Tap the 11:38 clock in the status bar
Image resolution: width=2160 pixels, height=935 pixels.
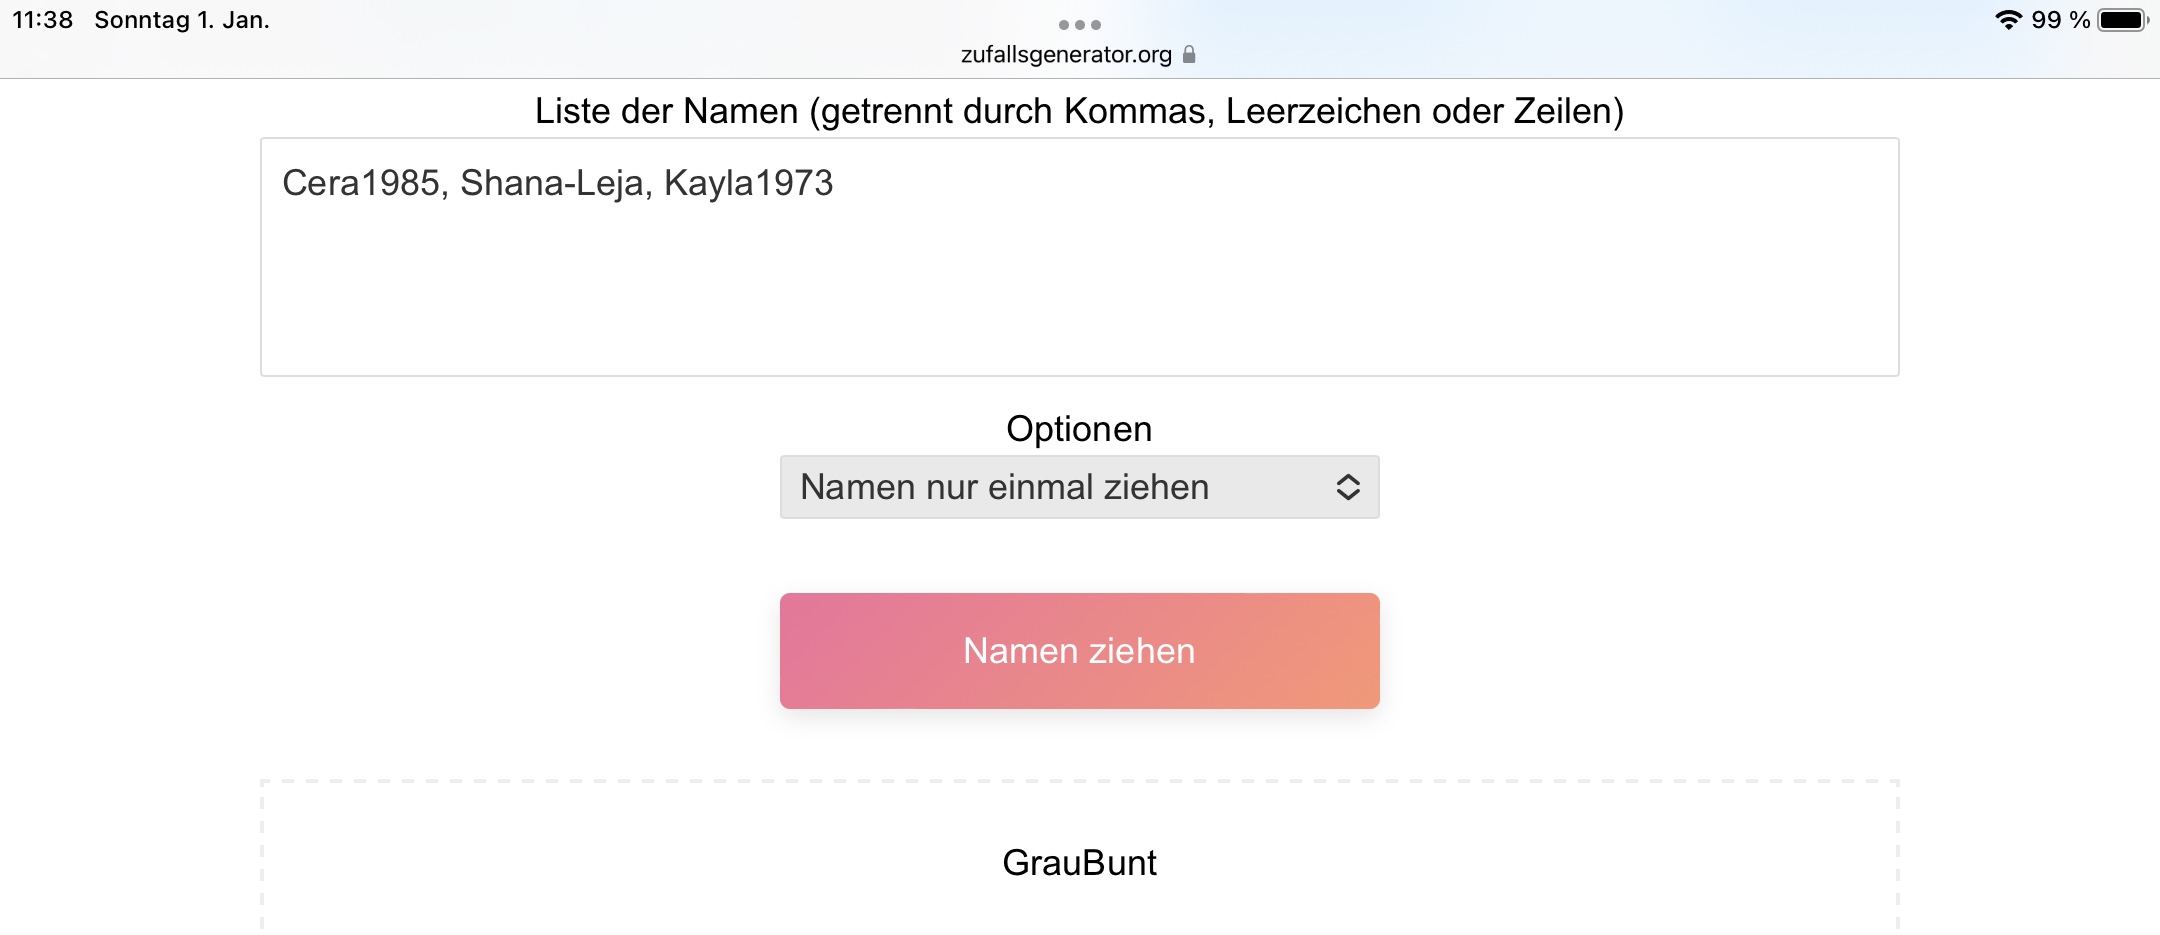(x=43, y=20)
